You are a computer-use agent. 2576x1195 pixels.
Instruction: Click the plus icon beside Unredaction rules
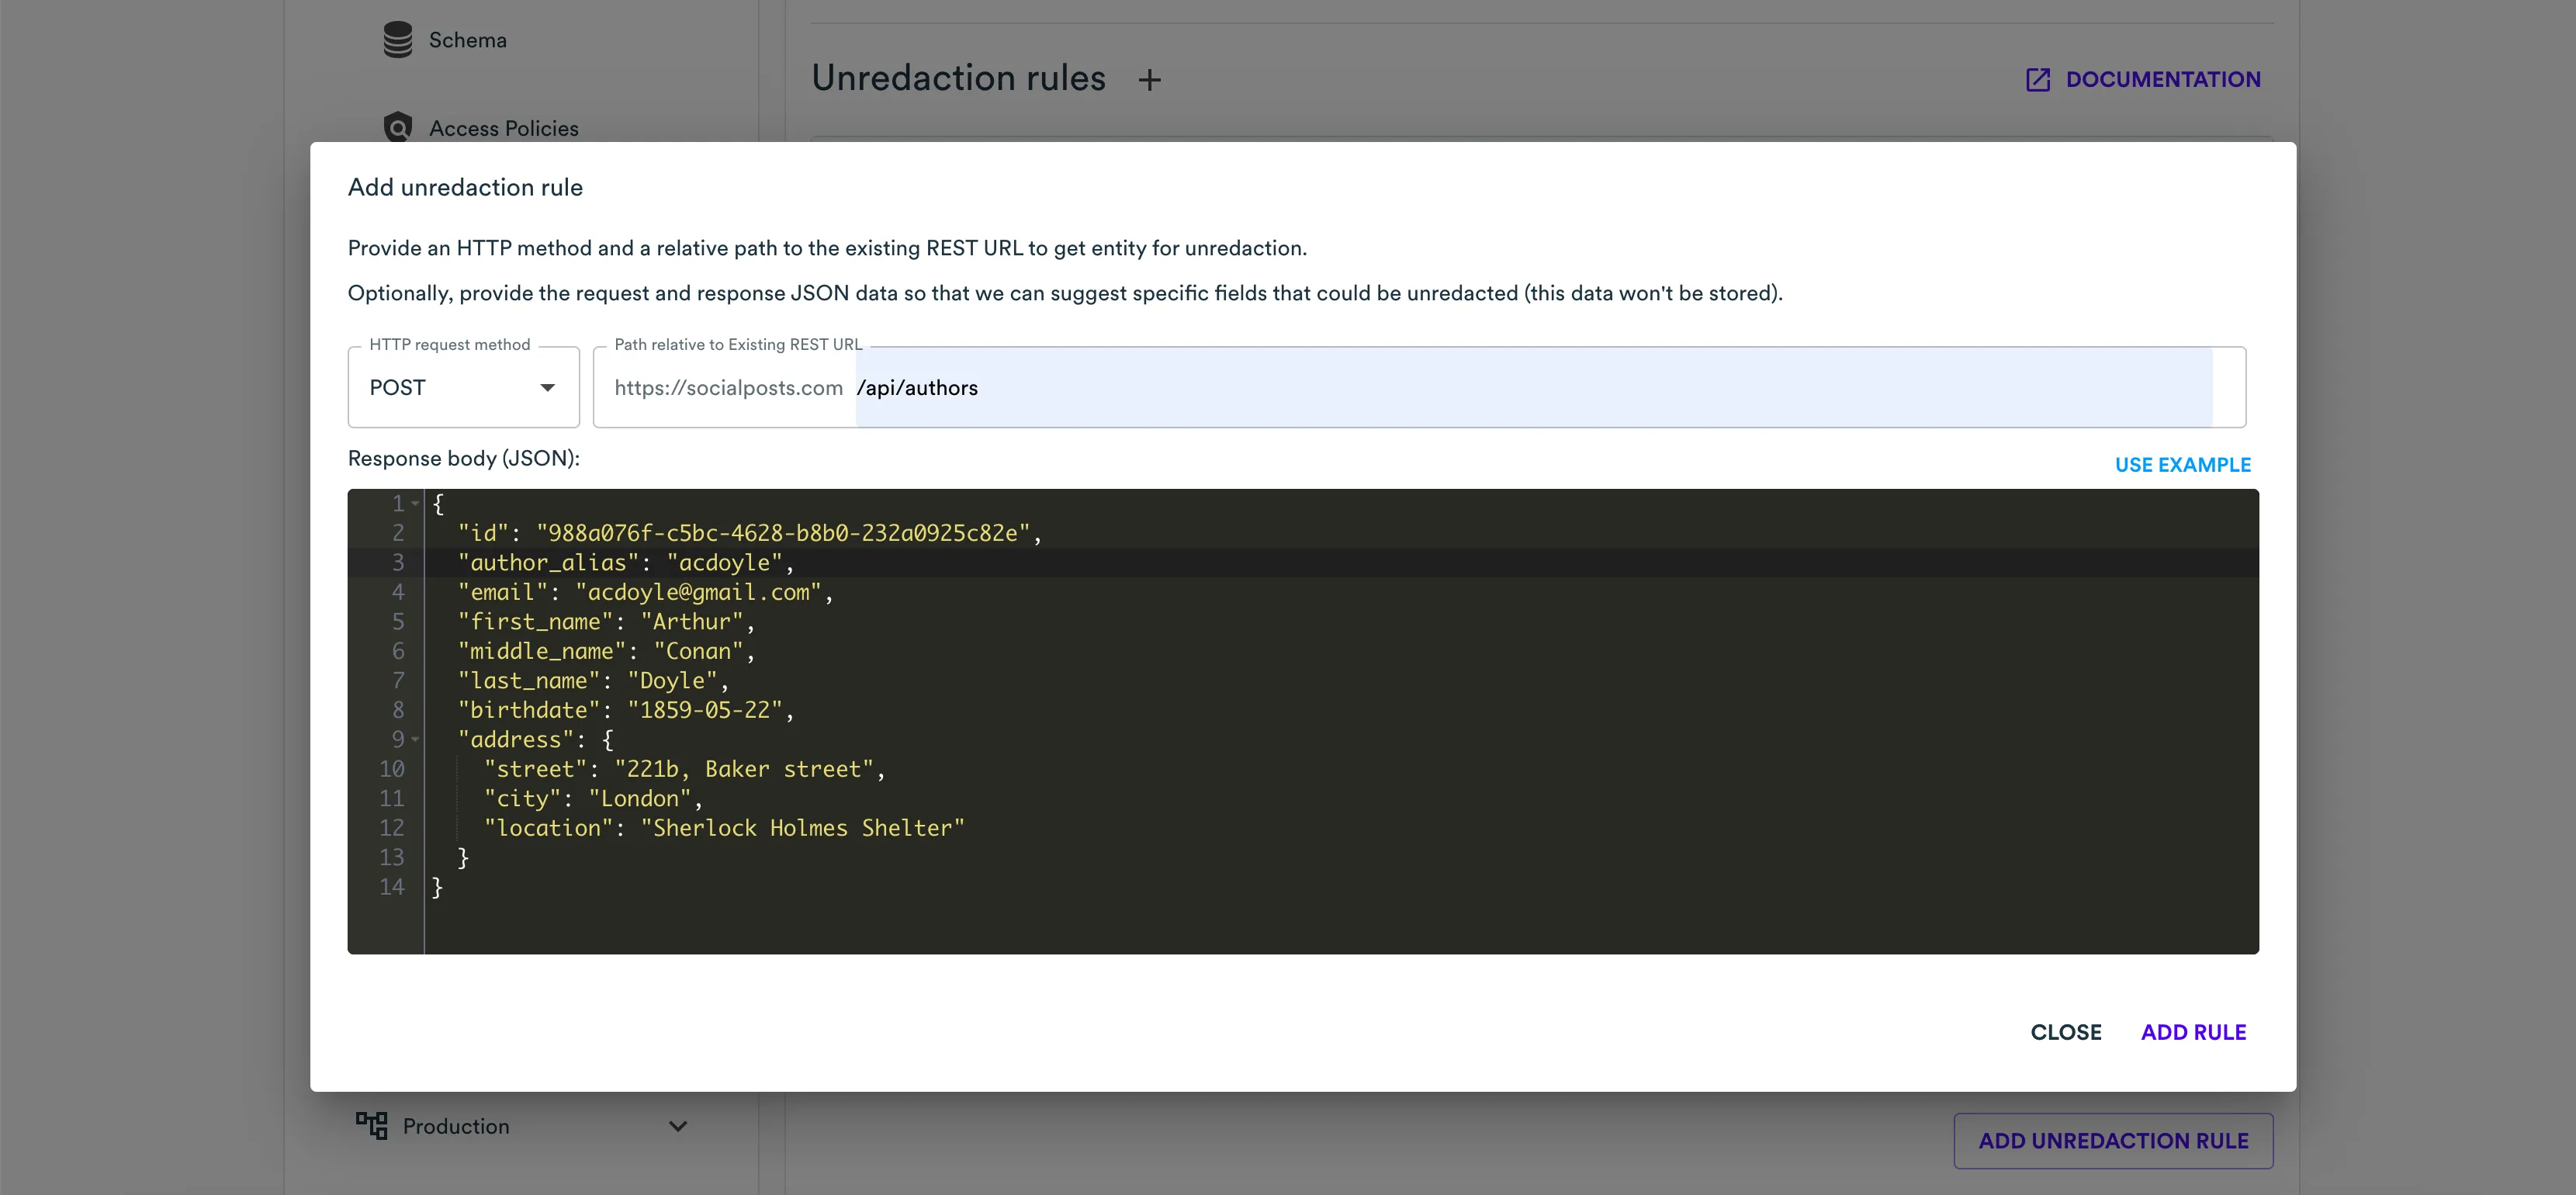click(x=1149, y=80)
